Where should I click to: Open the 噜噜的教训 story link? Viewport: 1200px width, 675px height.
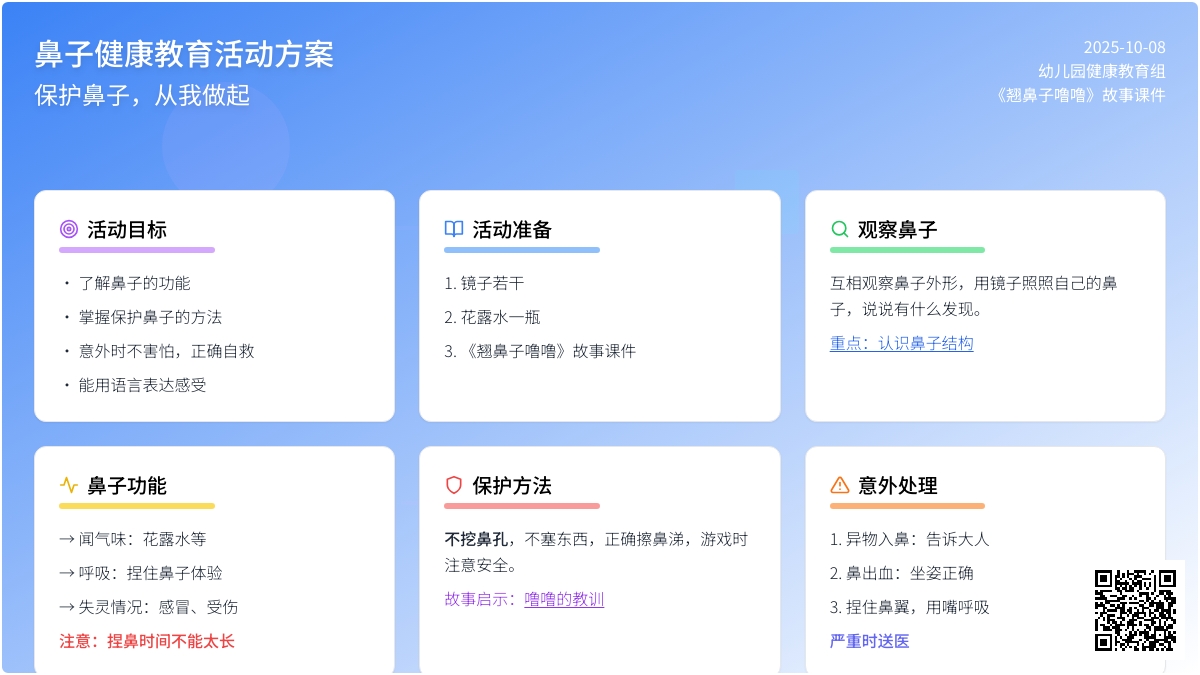pos(564,599)
